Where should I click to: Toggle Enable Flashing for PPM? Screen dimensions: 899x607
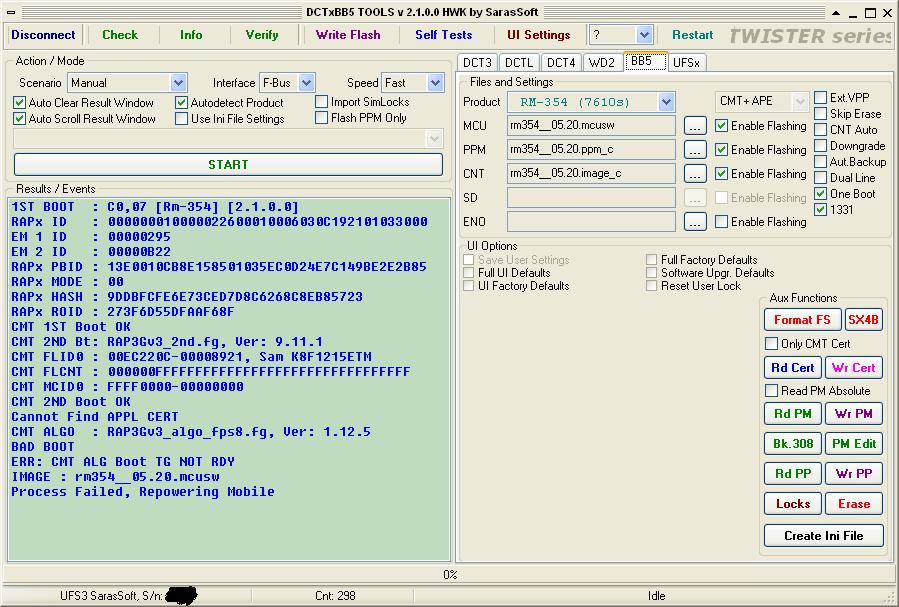pos(722,150)
